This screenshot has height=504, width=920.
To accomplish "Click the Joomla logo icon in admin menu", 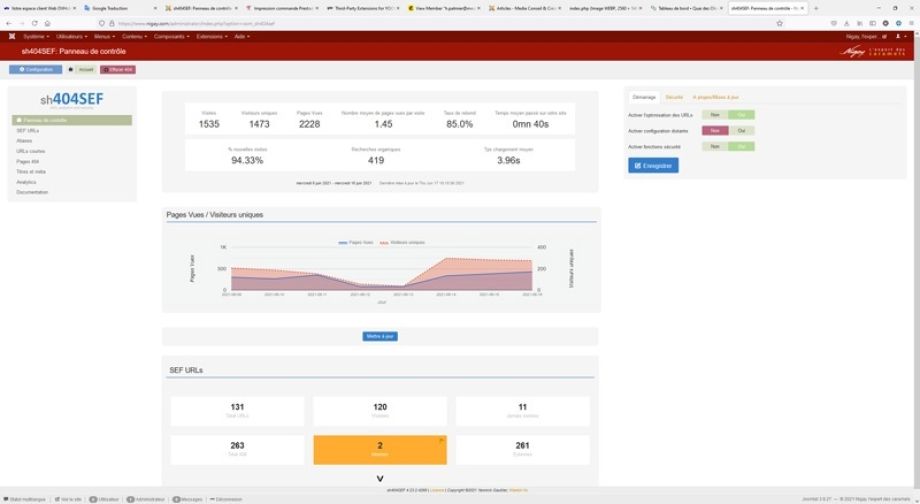I will point(12,36).
